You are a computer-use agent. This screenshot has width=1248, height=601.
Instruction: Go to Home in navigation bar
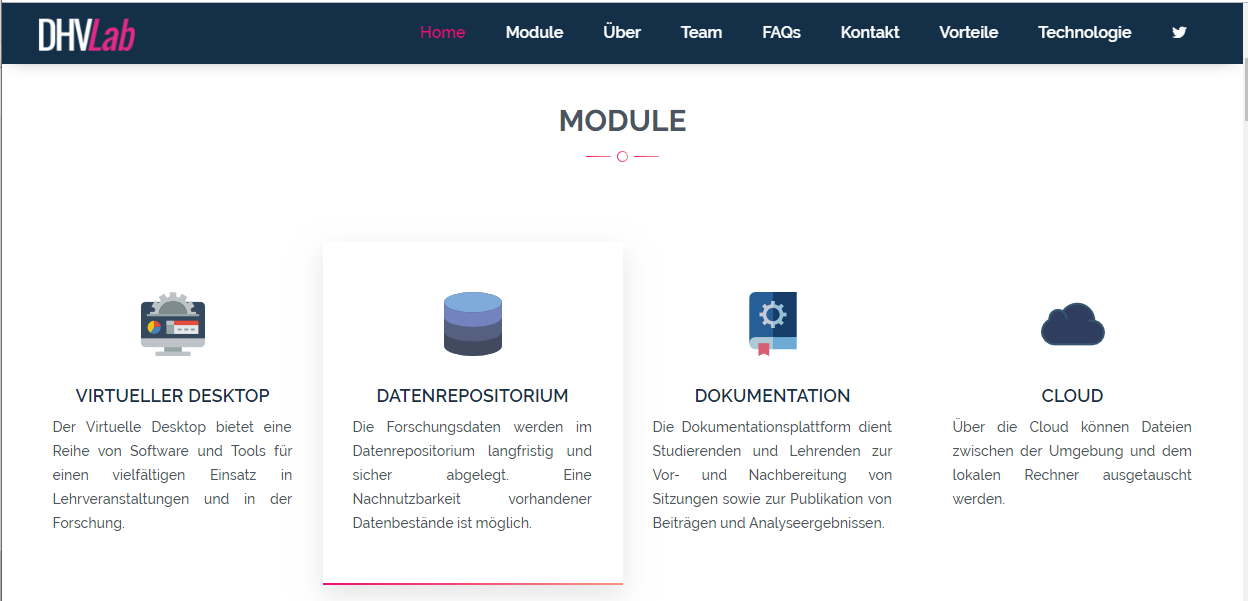442,32
